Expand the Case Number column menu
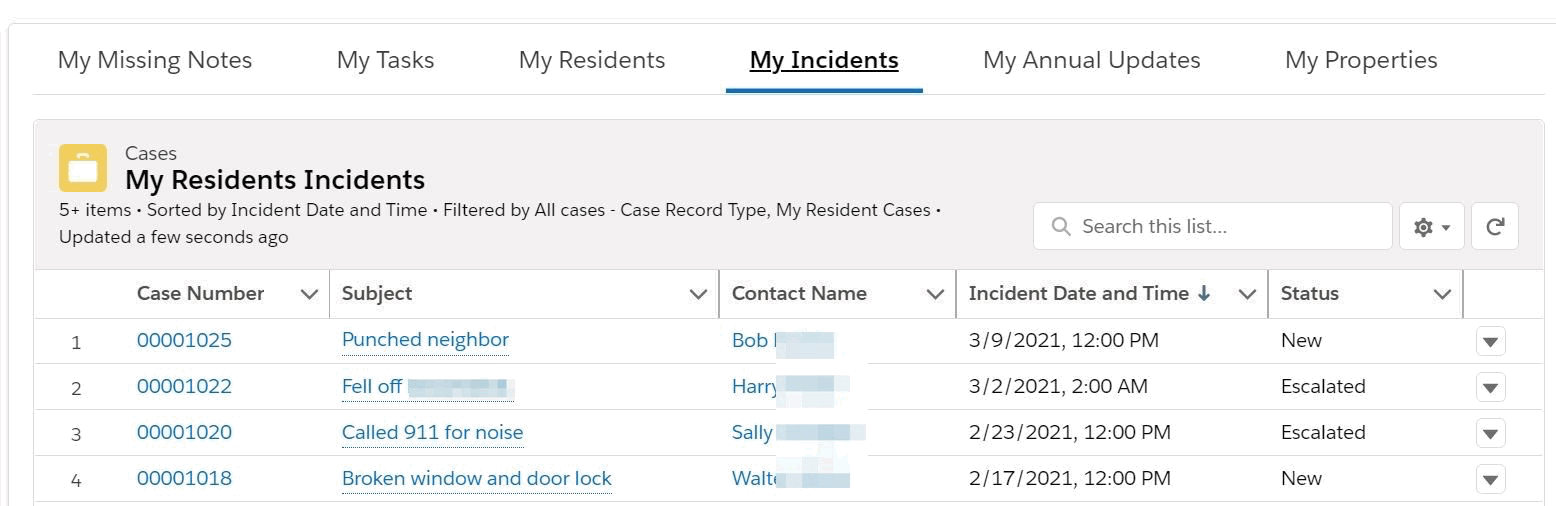 tap(309, 294)
